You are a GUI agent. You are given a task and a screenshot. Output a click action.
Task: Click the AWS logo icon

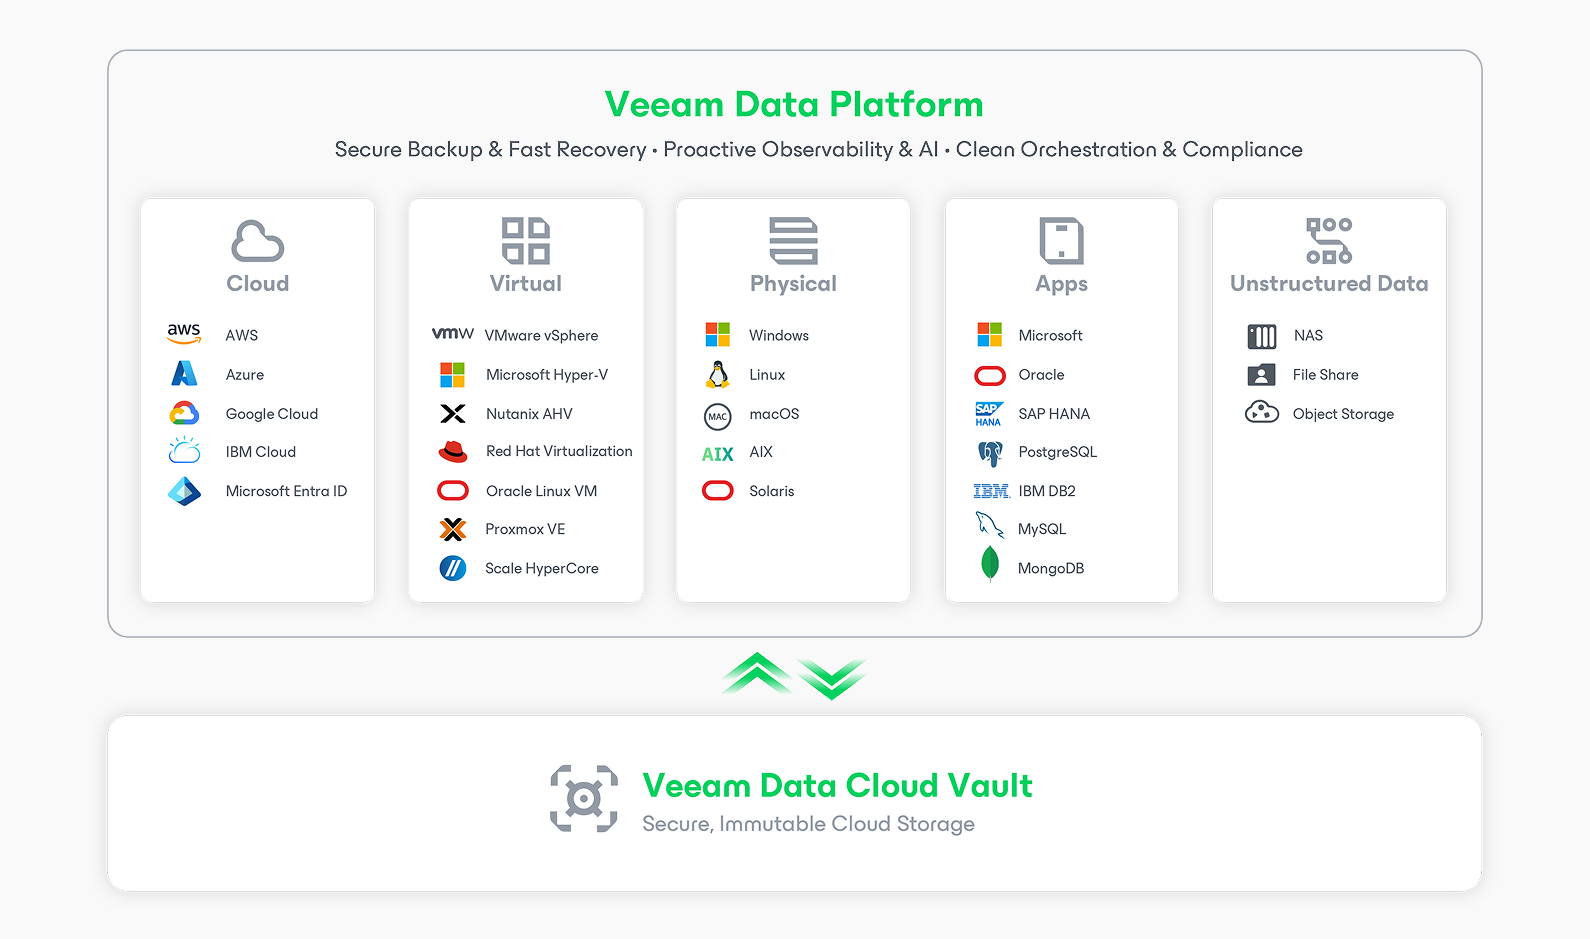pos(184,334)
